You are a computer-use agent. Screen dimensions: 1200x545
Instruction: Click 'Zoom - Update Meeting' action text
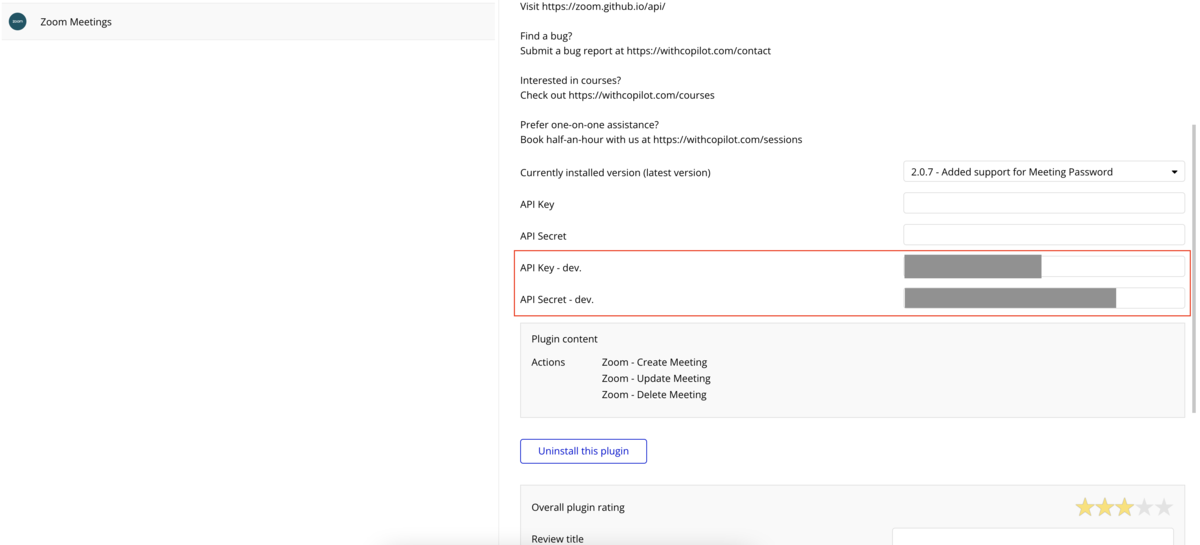point(656,378)
